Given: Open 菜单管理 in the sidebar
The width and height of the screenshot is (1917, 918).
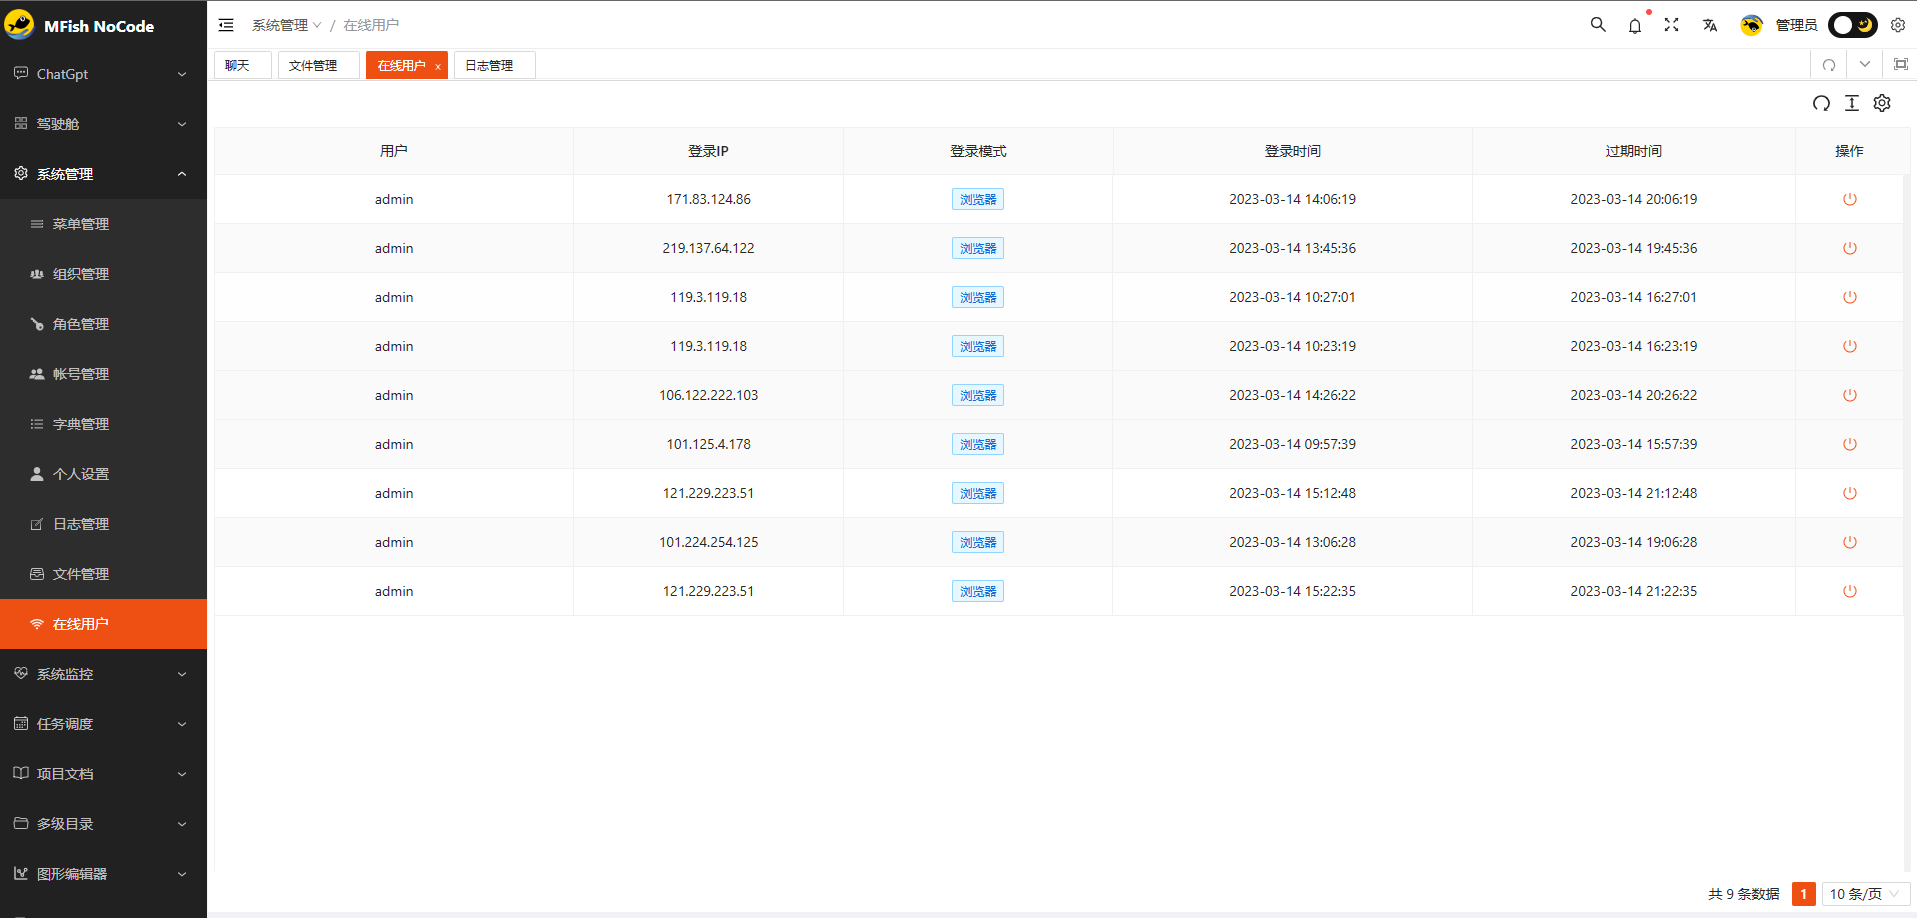Looking at the screenshot, I should click(103, 224).
